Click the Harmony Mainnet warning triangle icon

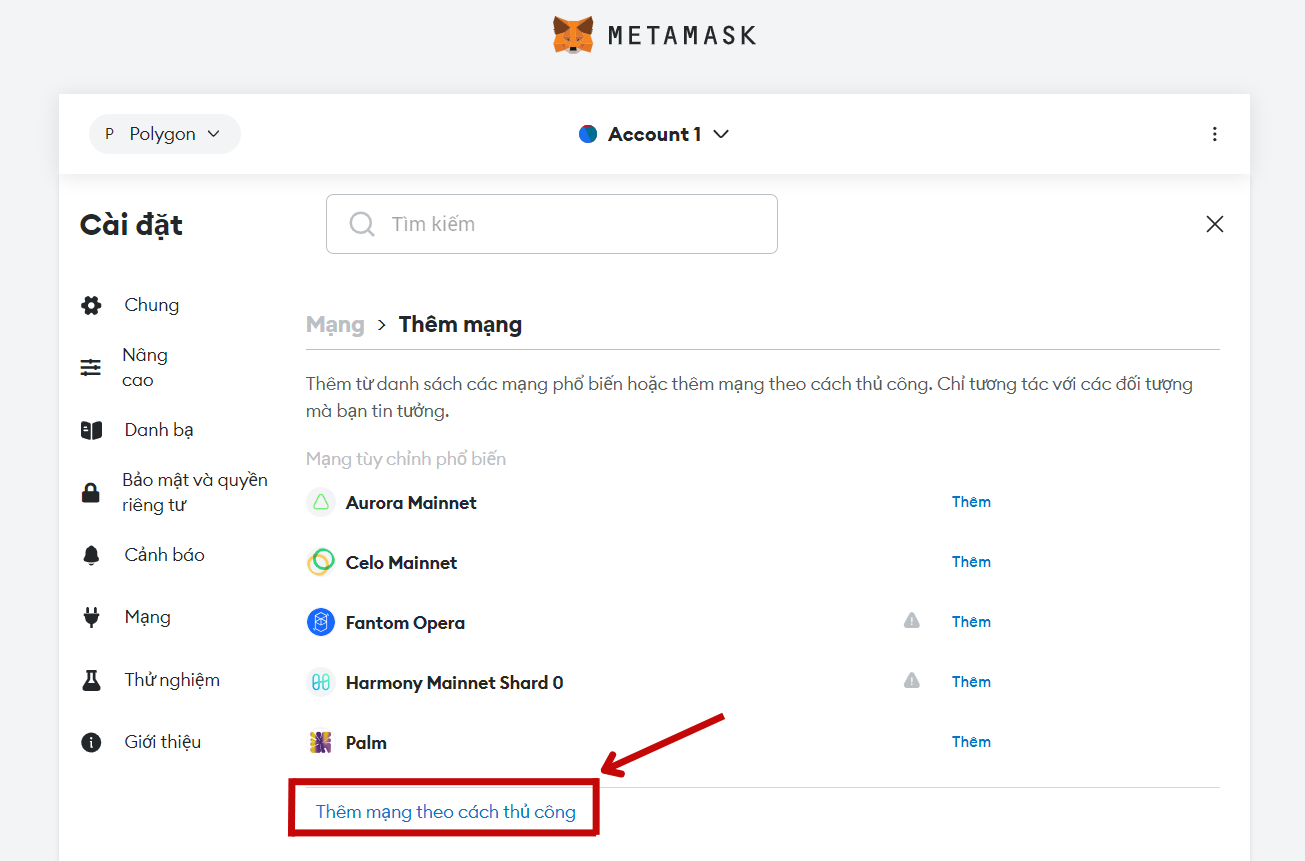click(x=911, y=681)
